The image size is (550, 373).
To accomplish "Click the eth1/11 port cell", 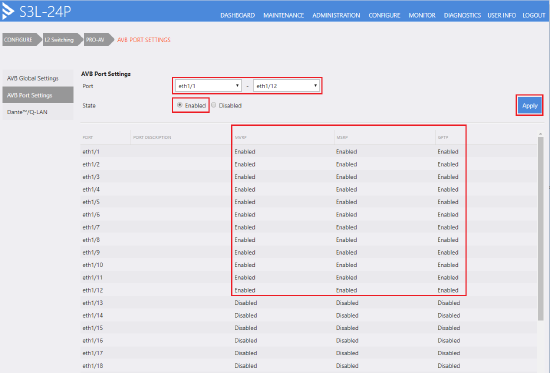I will coord(93,278).
